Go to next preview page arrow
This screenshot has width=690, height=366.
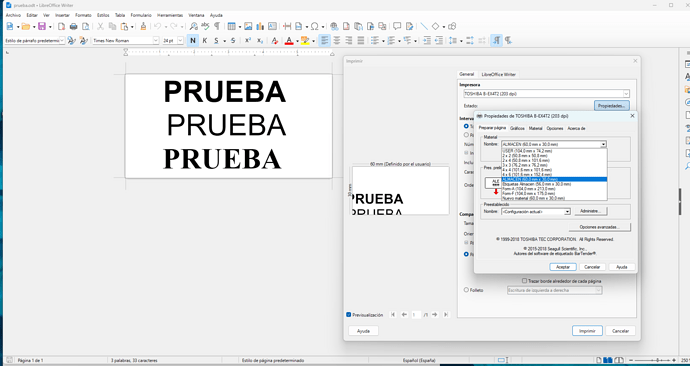click(x=435, y=315)
